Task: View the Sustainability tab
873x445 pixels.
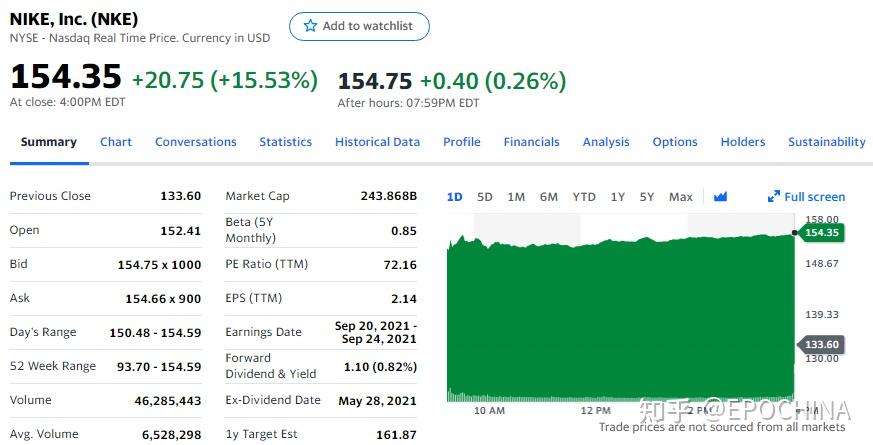Action: [826, 142]
